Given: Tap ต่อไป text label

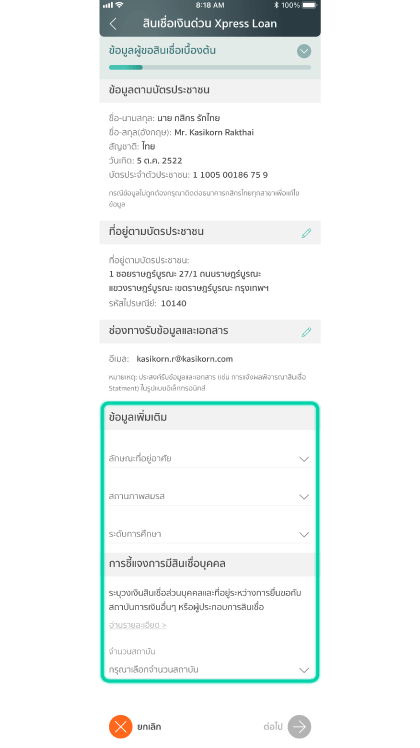Looking at the screenshot, I should [x=273, y=727].
